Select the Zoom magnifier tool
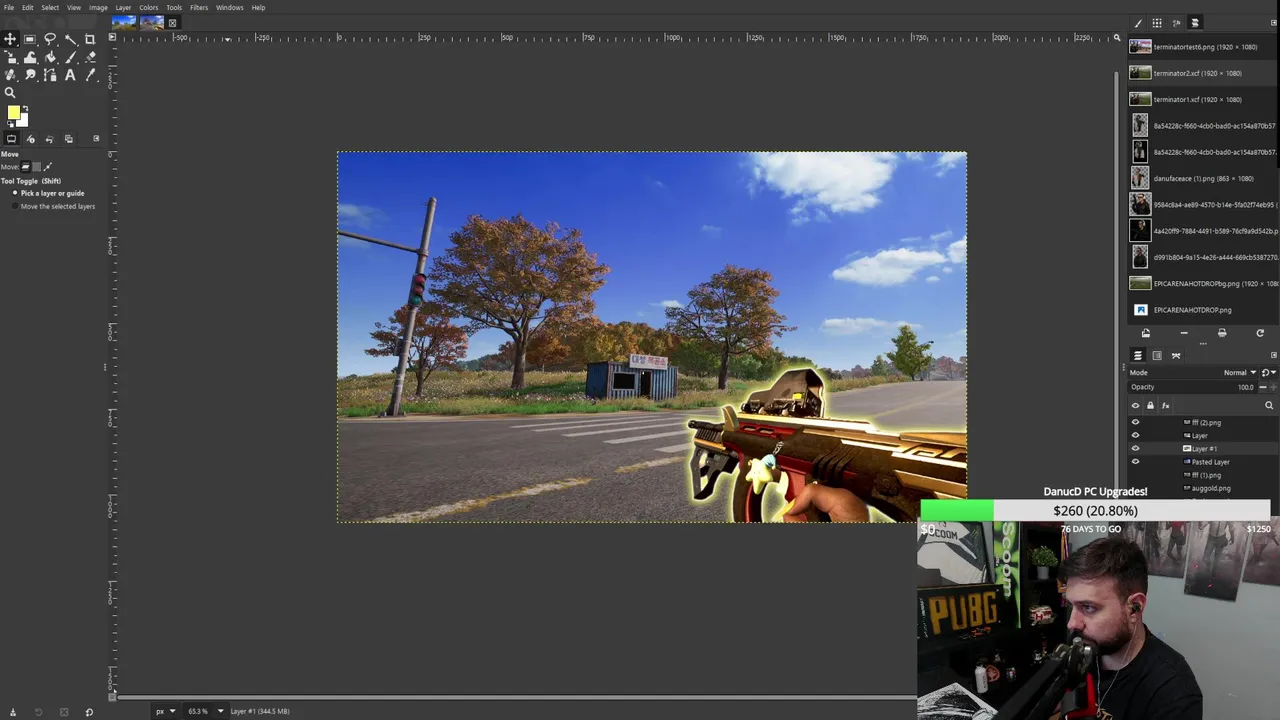The image size is (1280, 720). pos(10,93)
